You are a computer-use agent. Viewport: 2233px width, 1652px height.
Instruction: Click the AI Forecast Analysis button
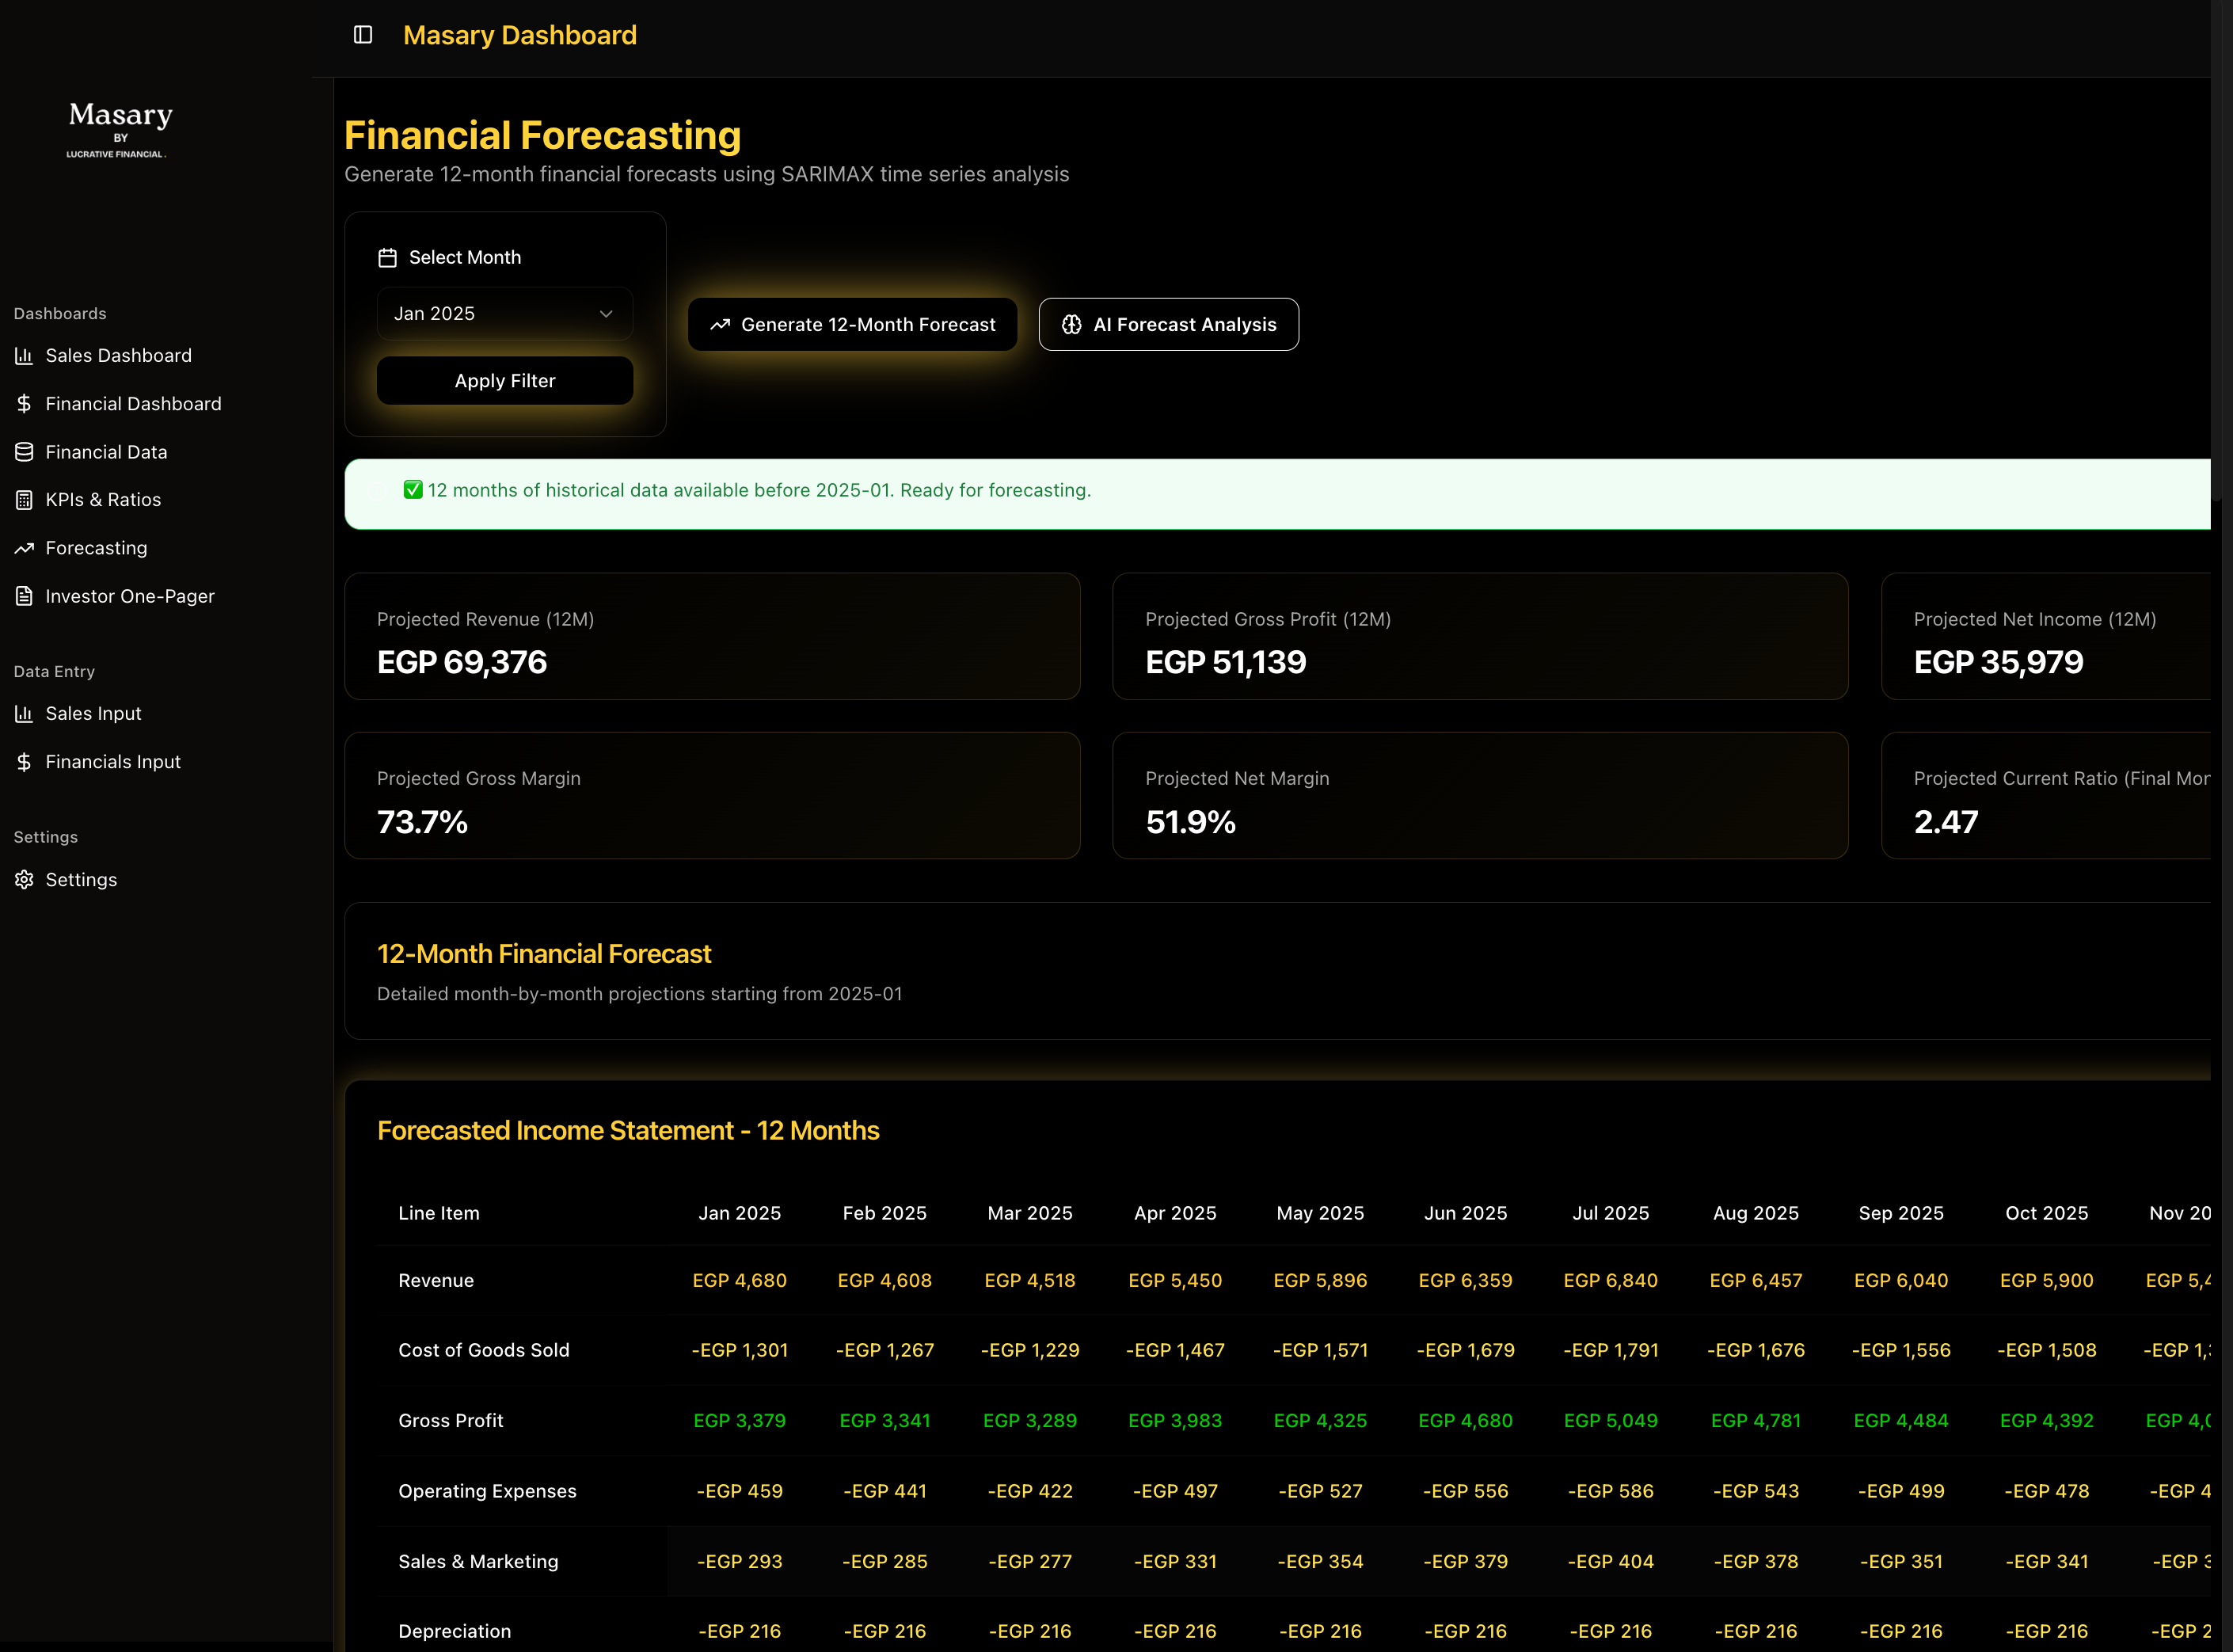pos(1168,325)
